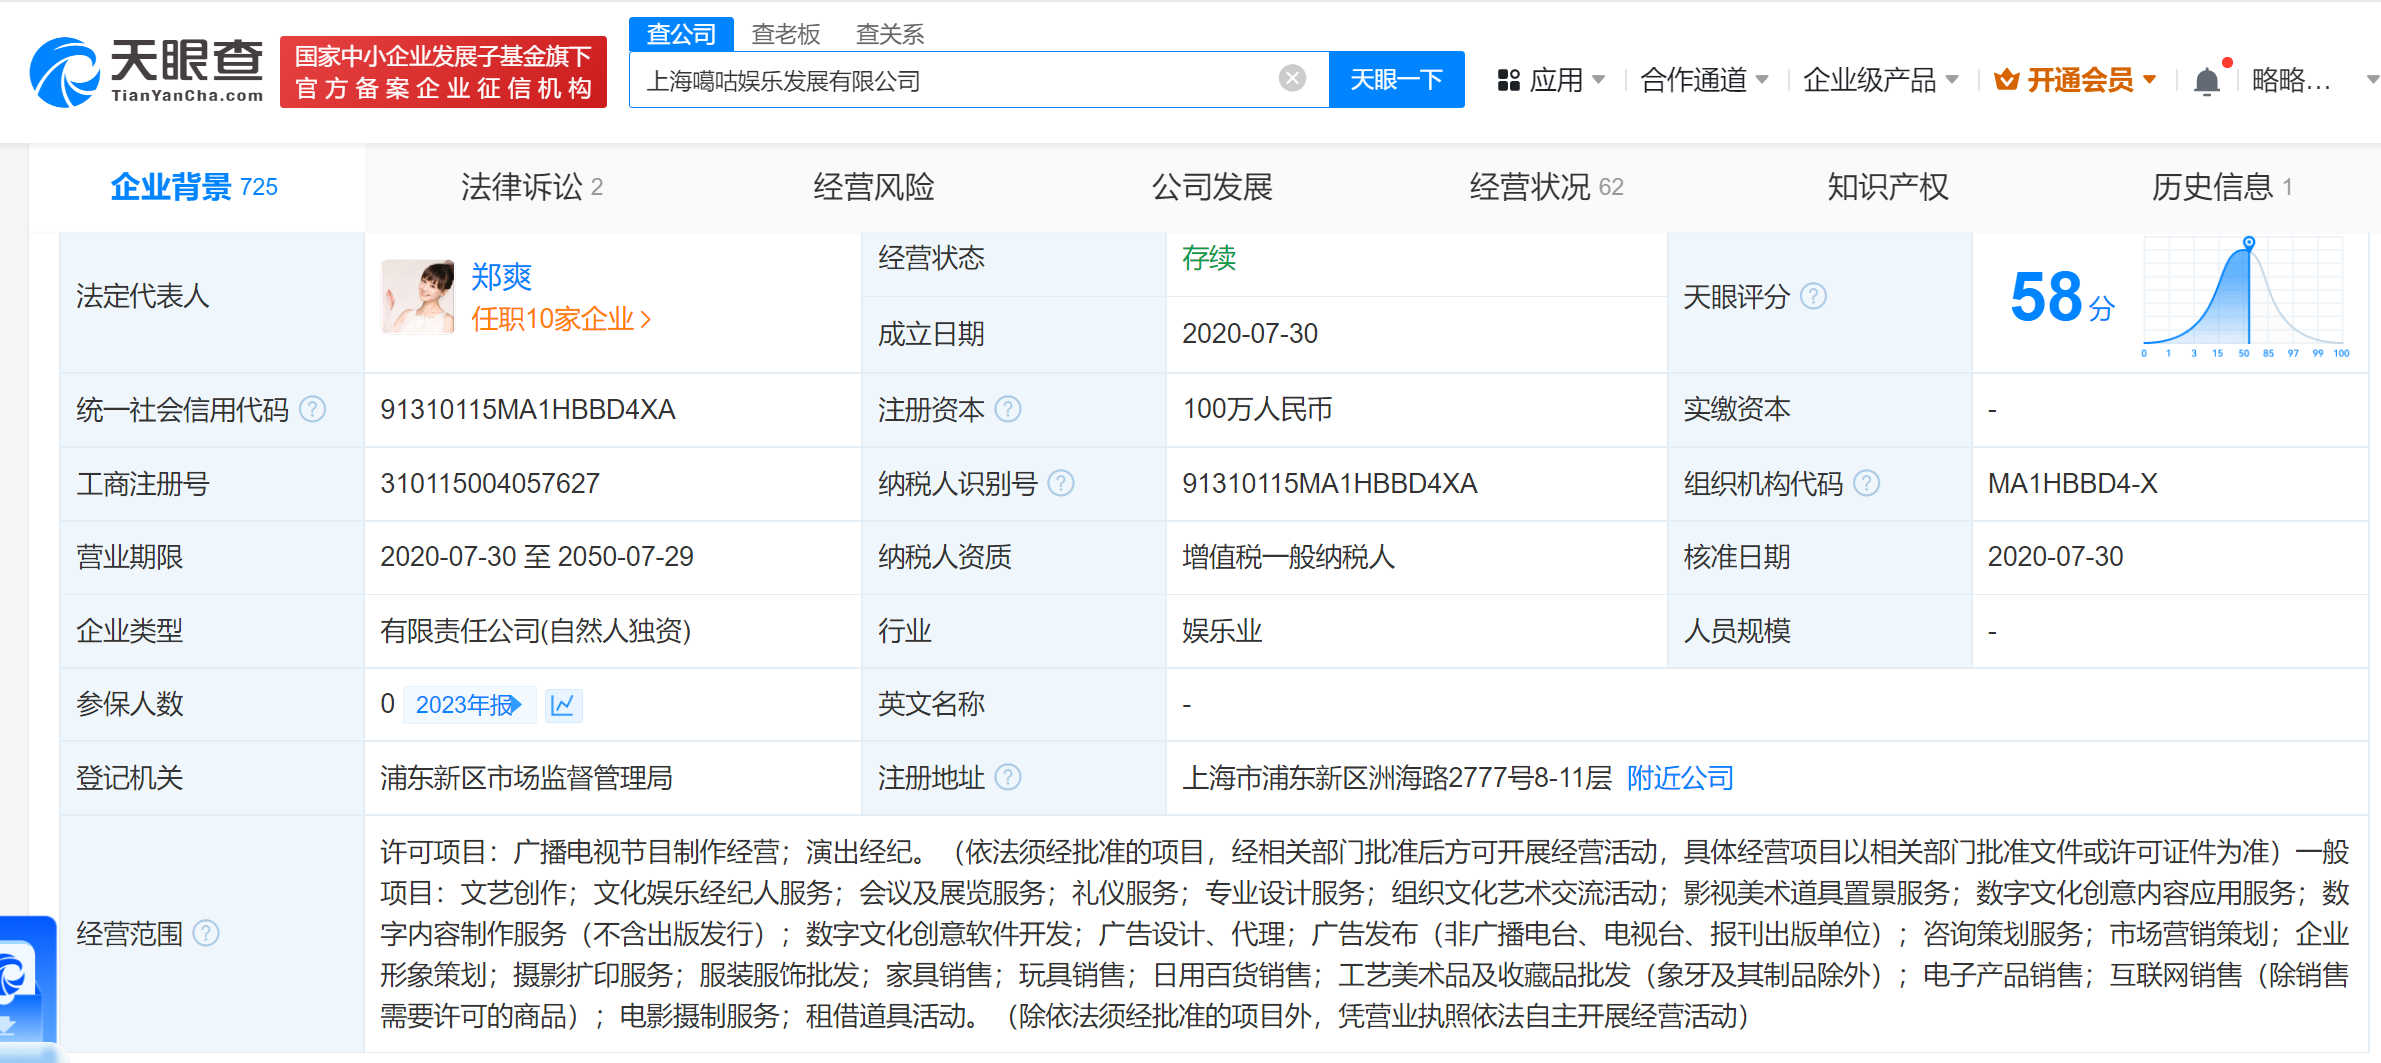Clear the search box text
This screenshot has height=1063, width=2381.
[1292, 79]
